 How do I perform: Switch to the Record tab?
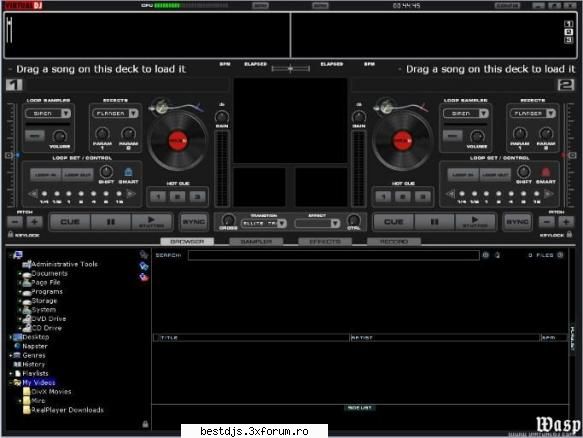pyautogui.click(x=394, y=242)
